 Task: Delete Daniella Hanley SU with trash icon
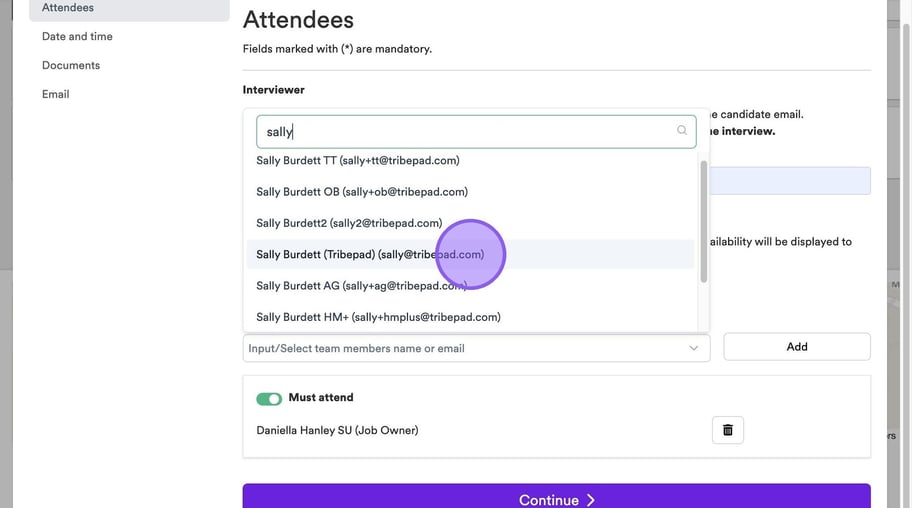coord(728,430)
